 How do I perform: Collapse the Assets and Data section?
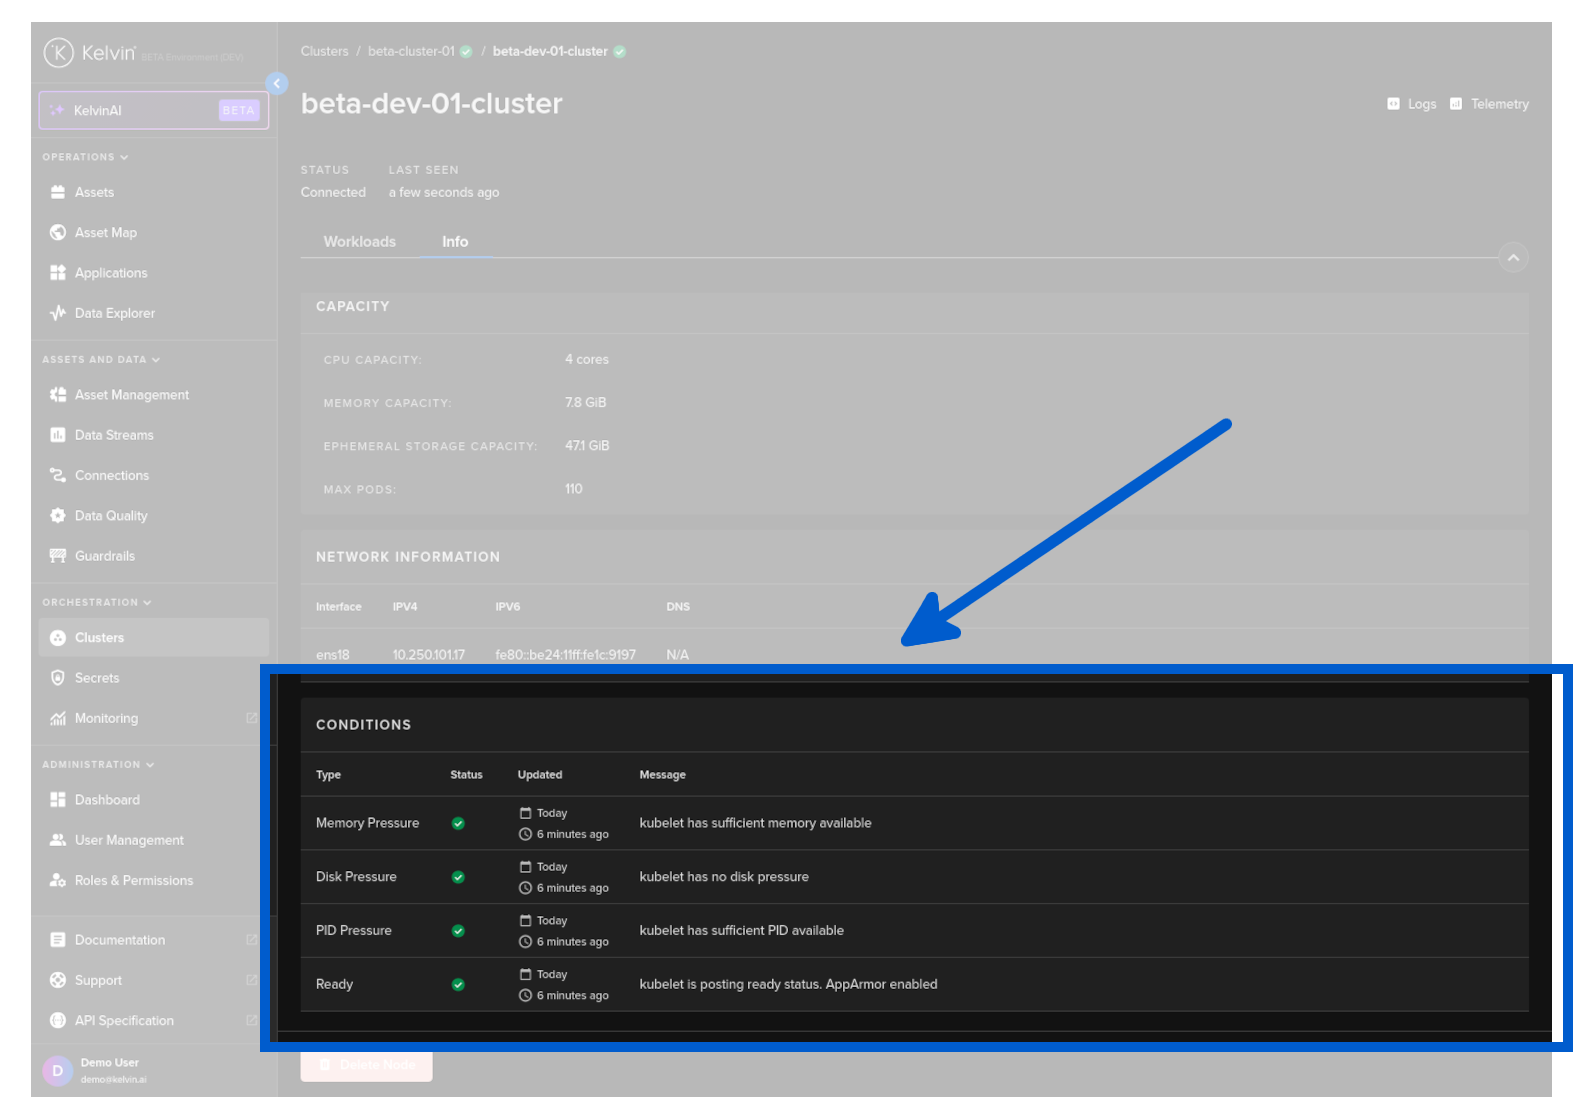(156, 360)
